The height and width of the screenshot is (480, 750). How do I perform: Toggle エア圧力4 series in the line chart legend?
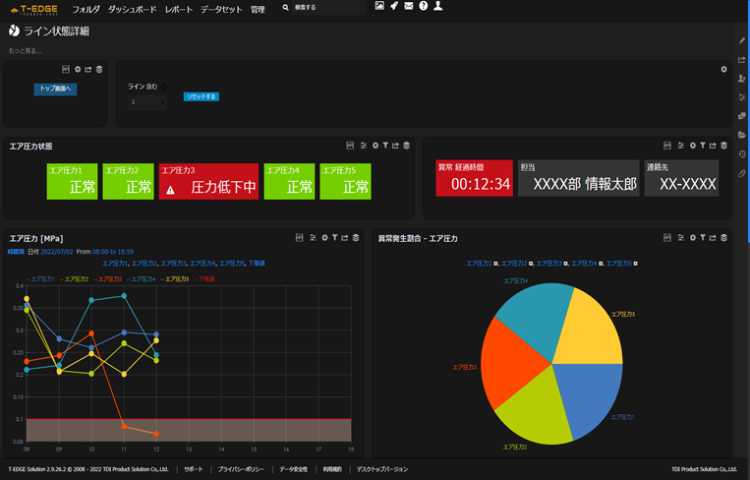tap(141, 279)
